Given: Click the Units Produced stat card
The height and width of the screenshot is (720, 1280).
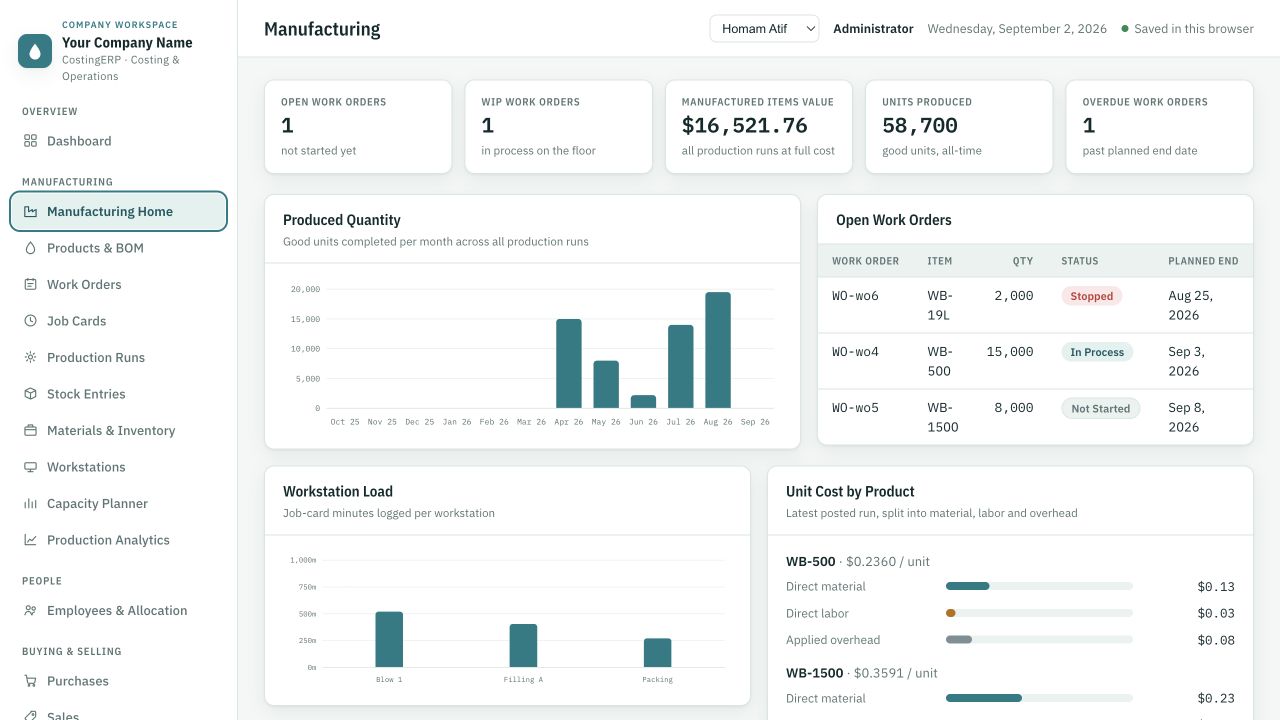Looking at the screenshot, I should [958, 127].
